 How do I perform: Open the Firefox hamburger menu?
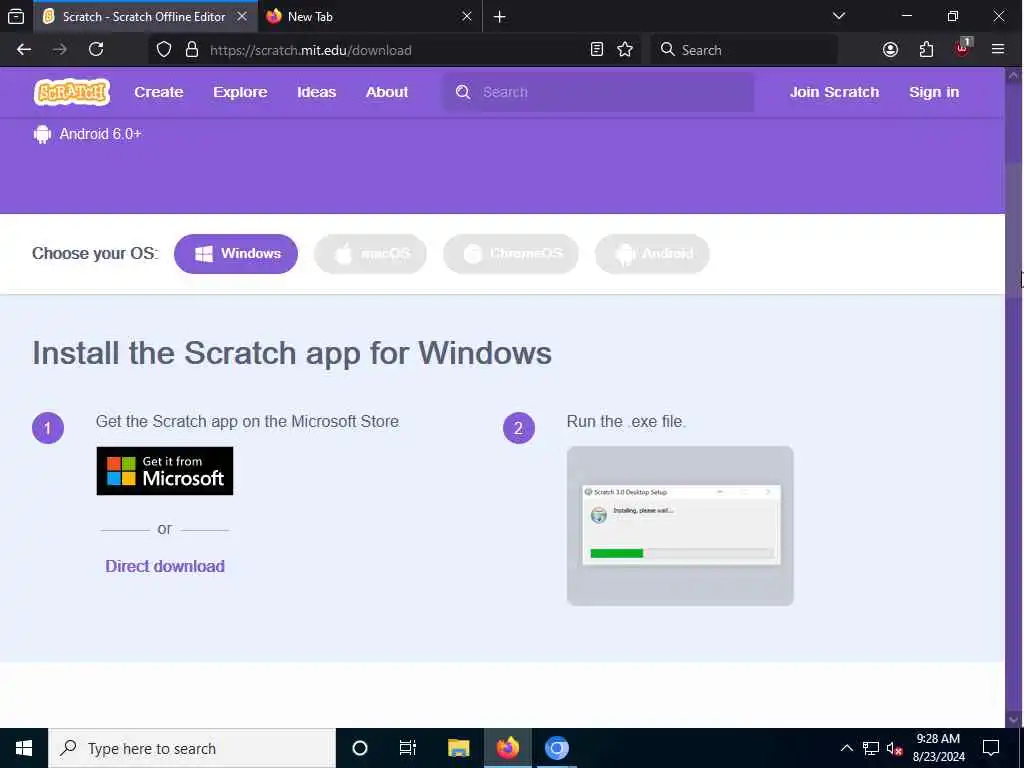pos(998,50)
